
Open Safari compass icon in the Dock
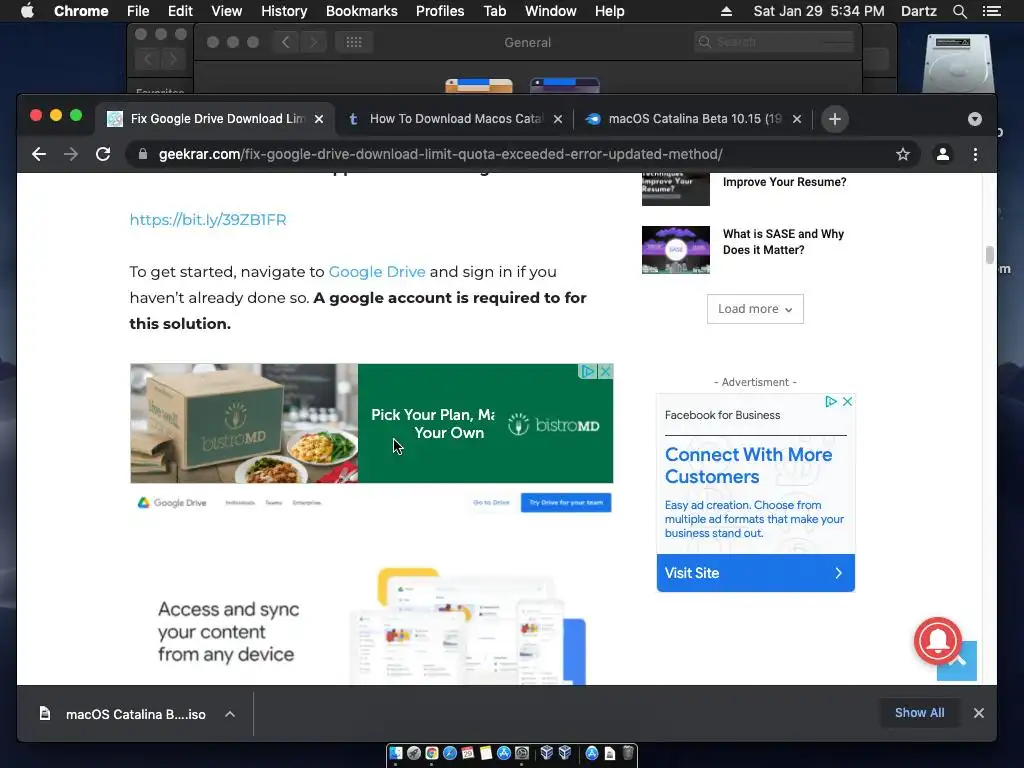(x=450, y=753)
